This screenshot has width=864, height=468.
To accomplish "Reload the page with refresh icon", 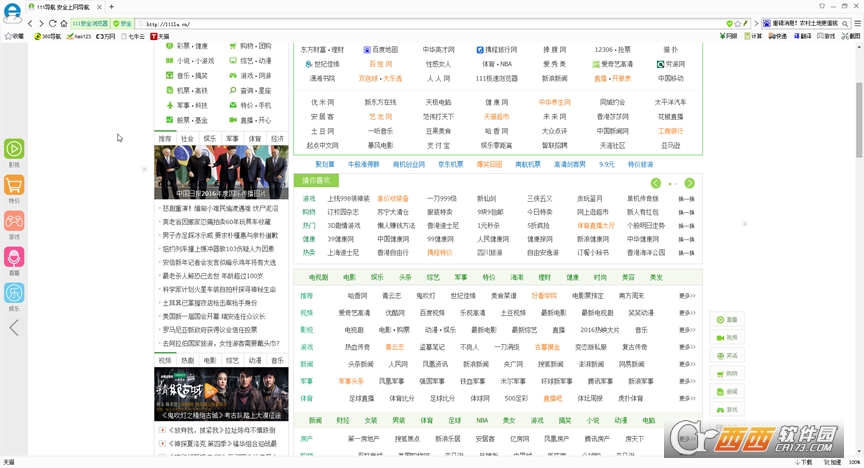I will click(52, 24).
